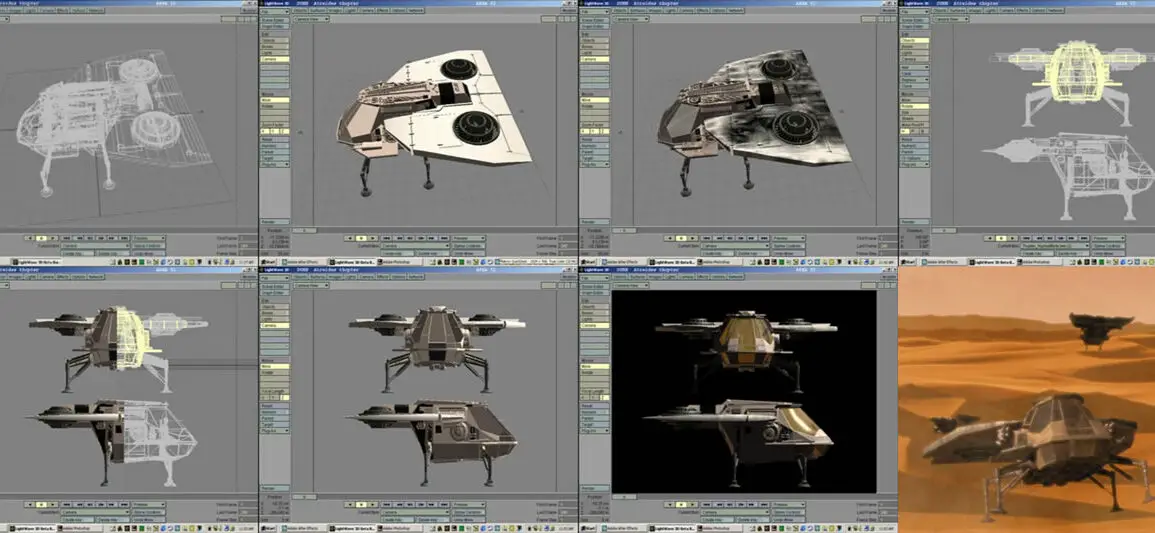Open Preview dropdown under black background render
This screenshot has width=1155, height=533.
pos(787,505)
